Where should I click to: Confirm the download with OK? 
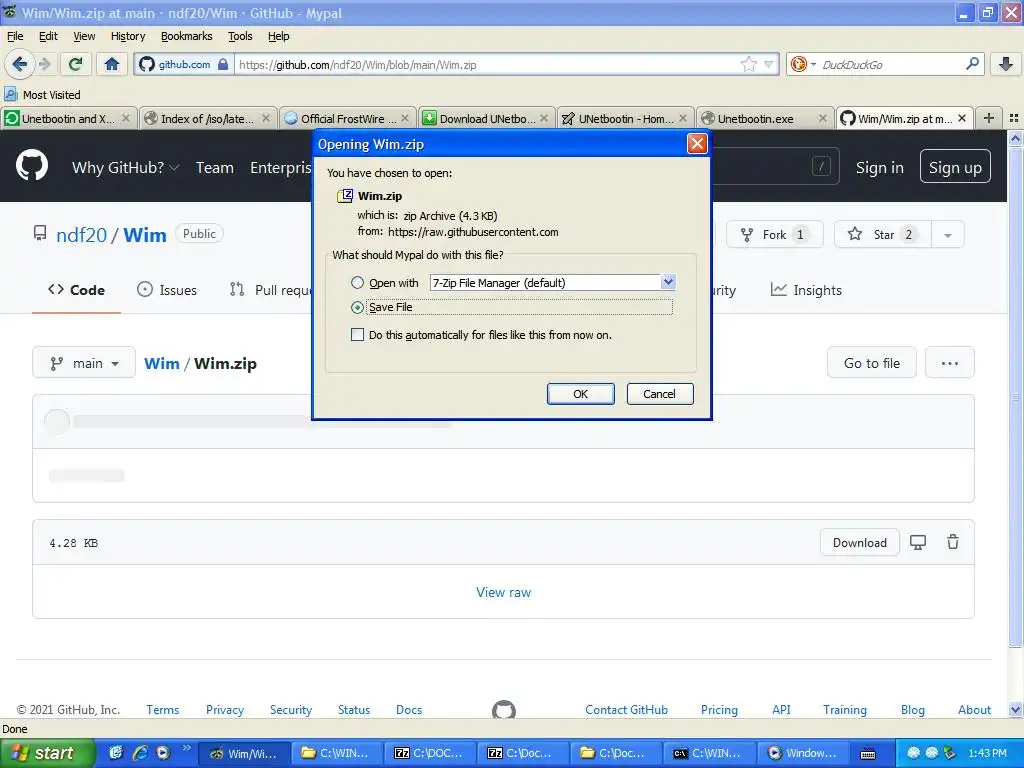pos(581,394)
